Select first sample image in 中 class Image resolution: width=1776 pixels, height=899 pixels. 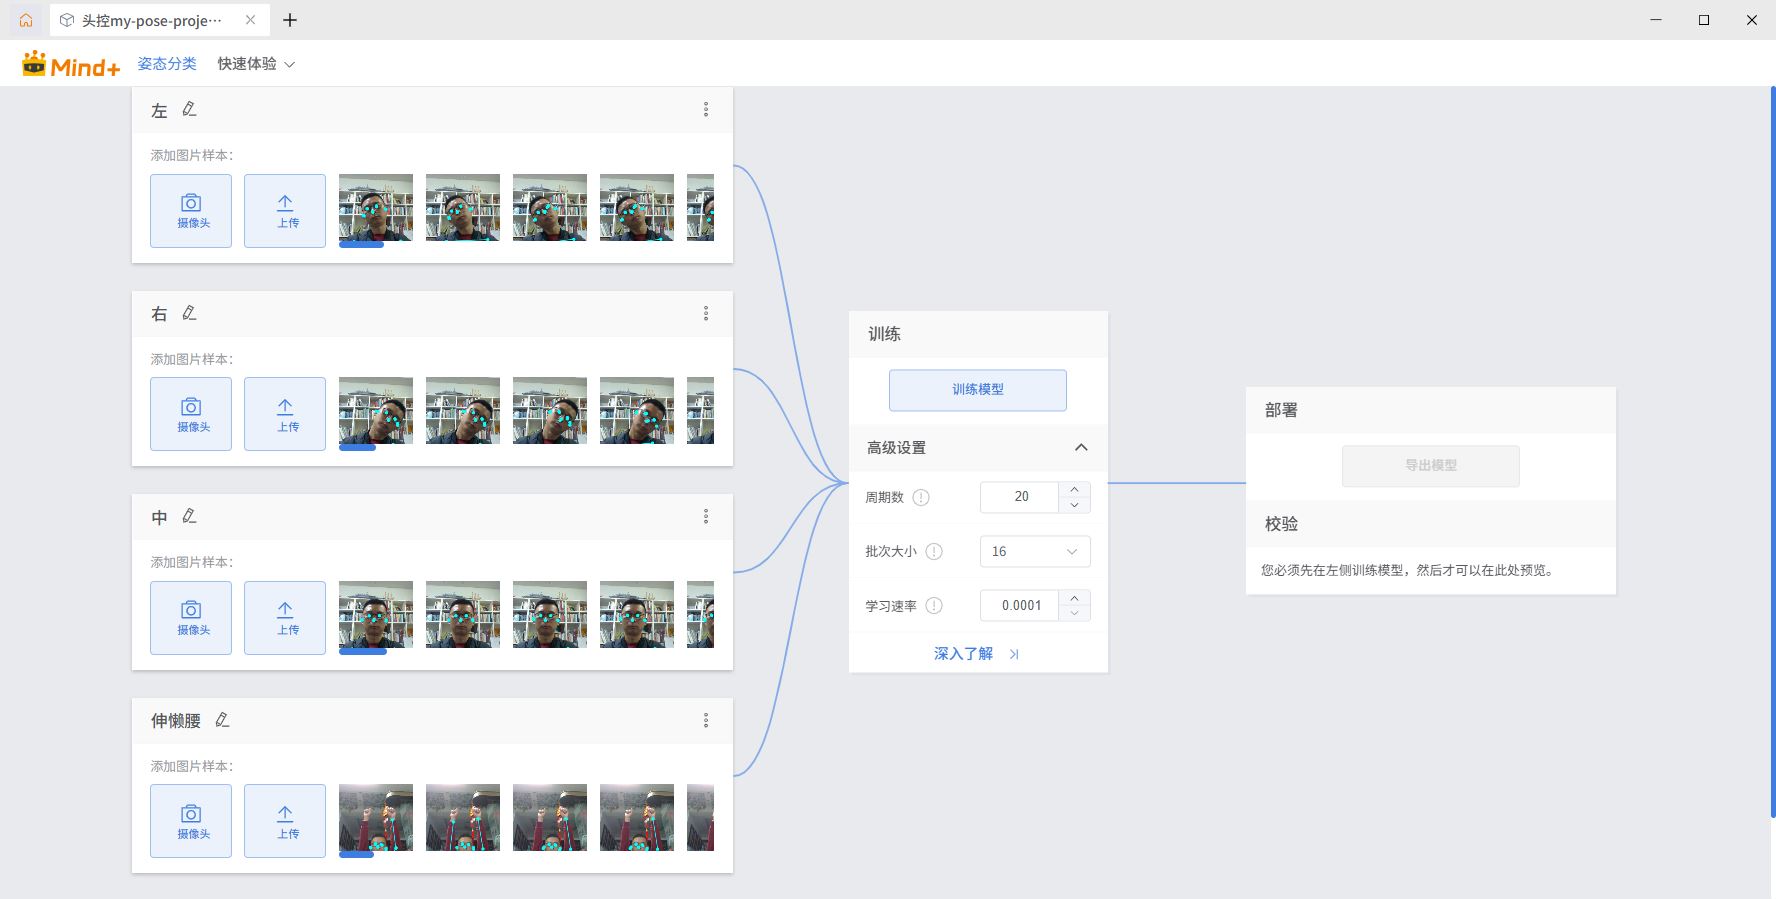click(x=376, y=614)
